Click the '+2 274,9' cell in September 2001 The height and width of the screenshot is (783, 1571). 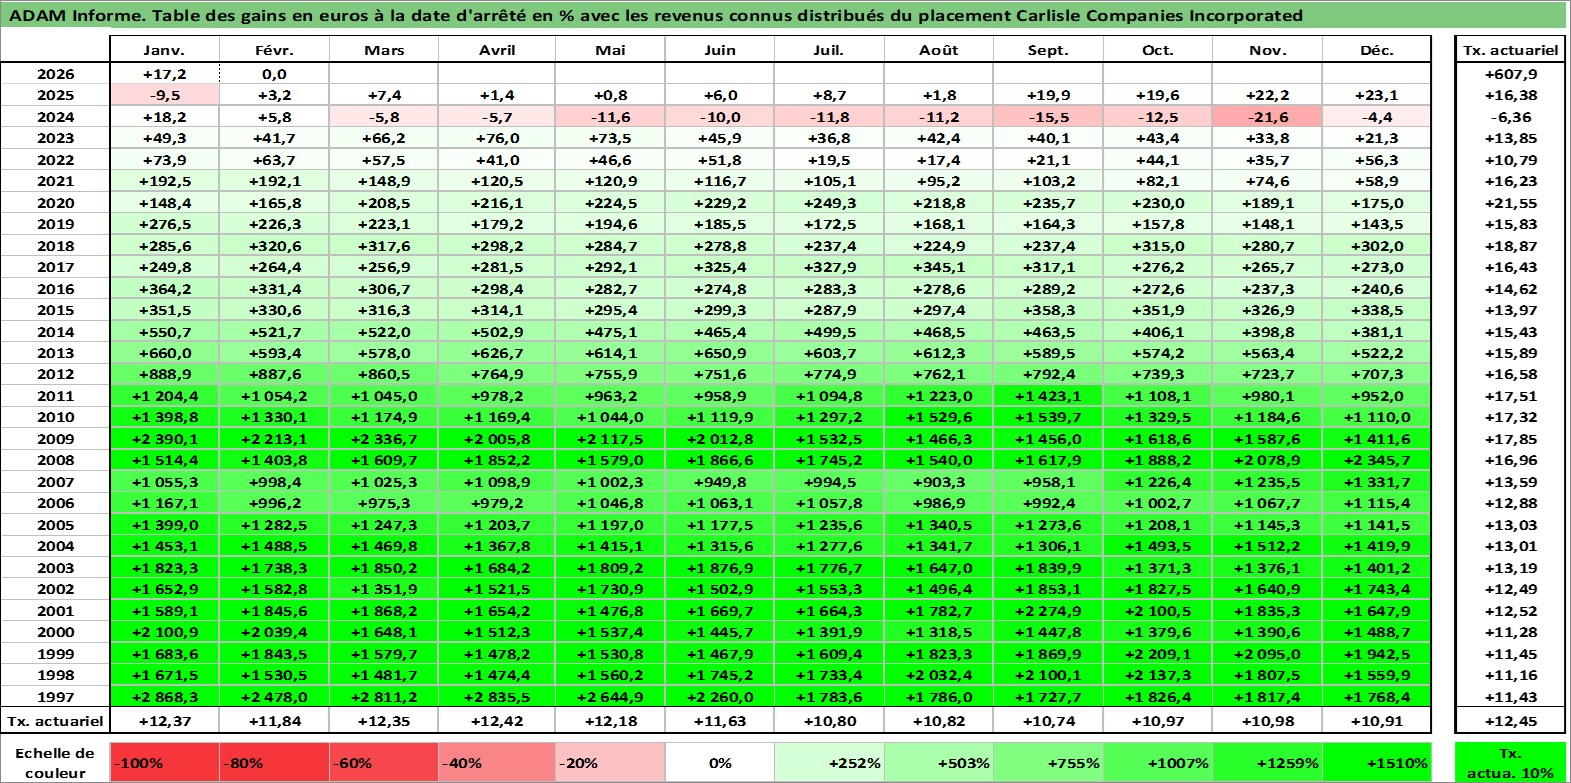[x=1048, y=611]
